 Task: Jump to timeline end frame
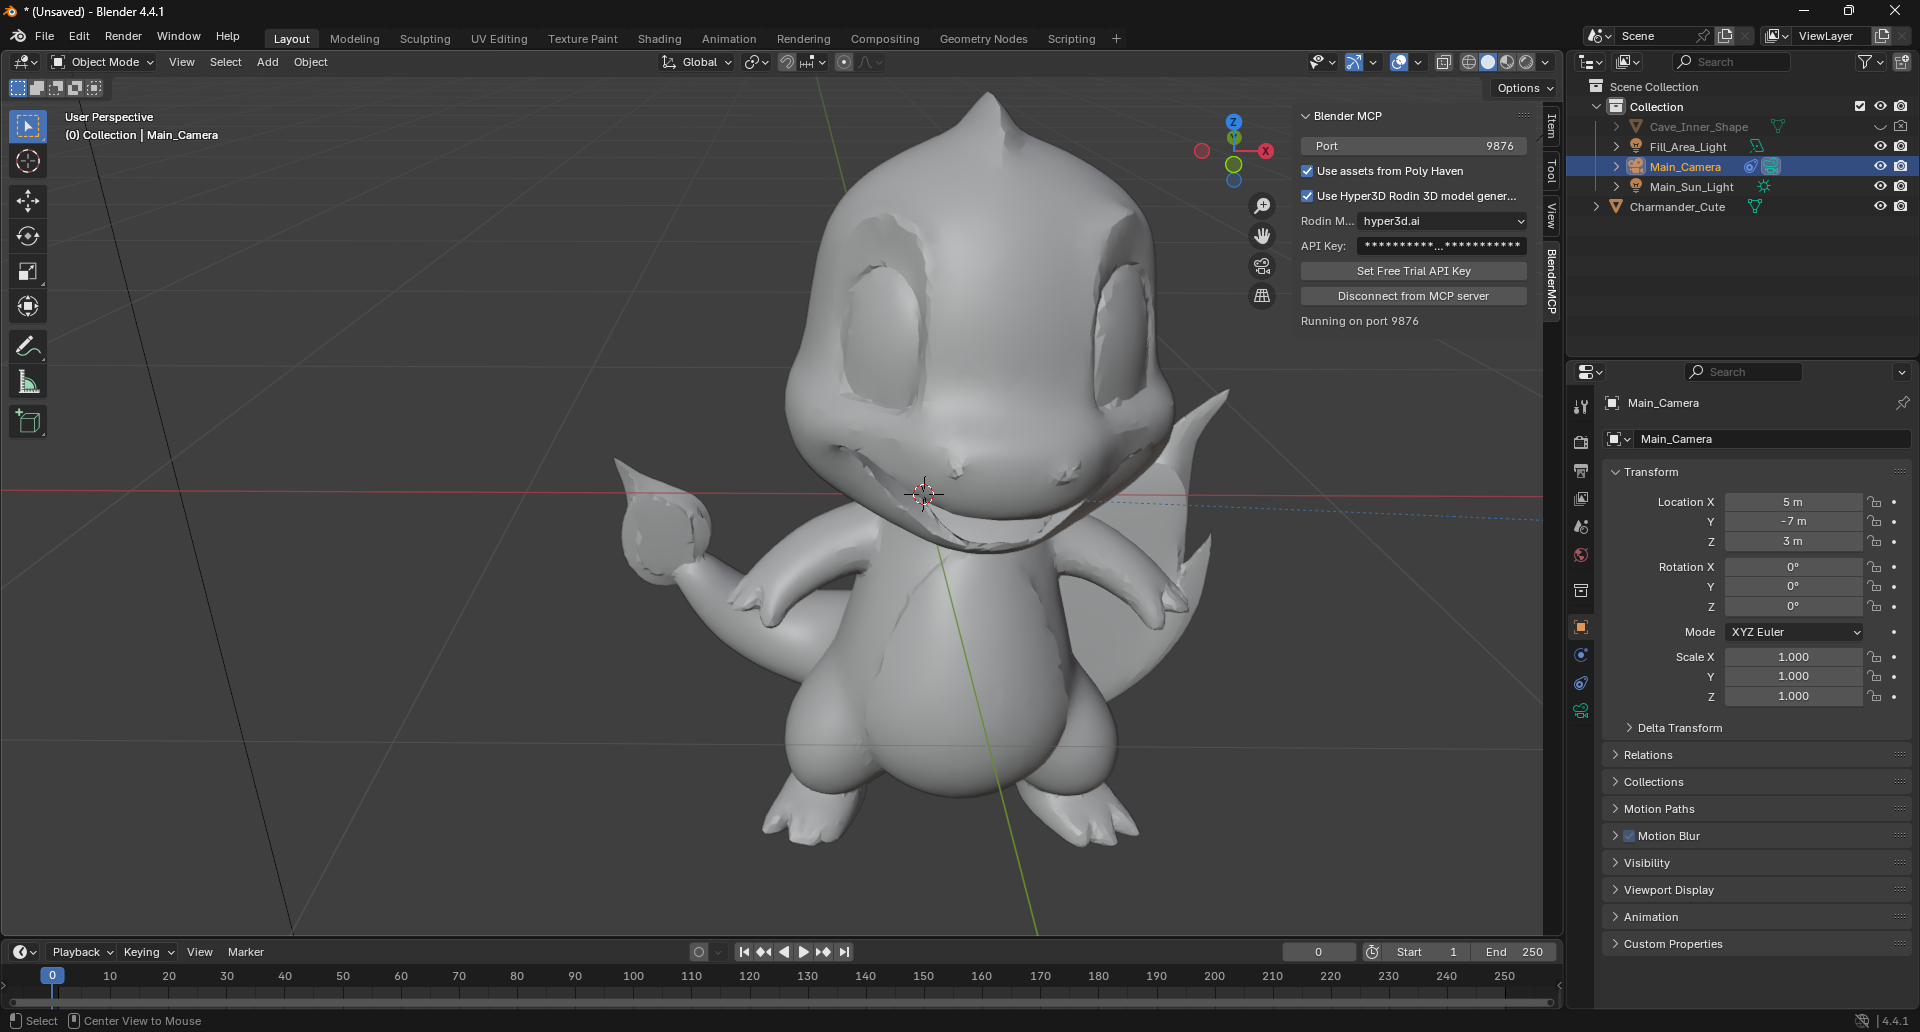(x=845, y=952)
